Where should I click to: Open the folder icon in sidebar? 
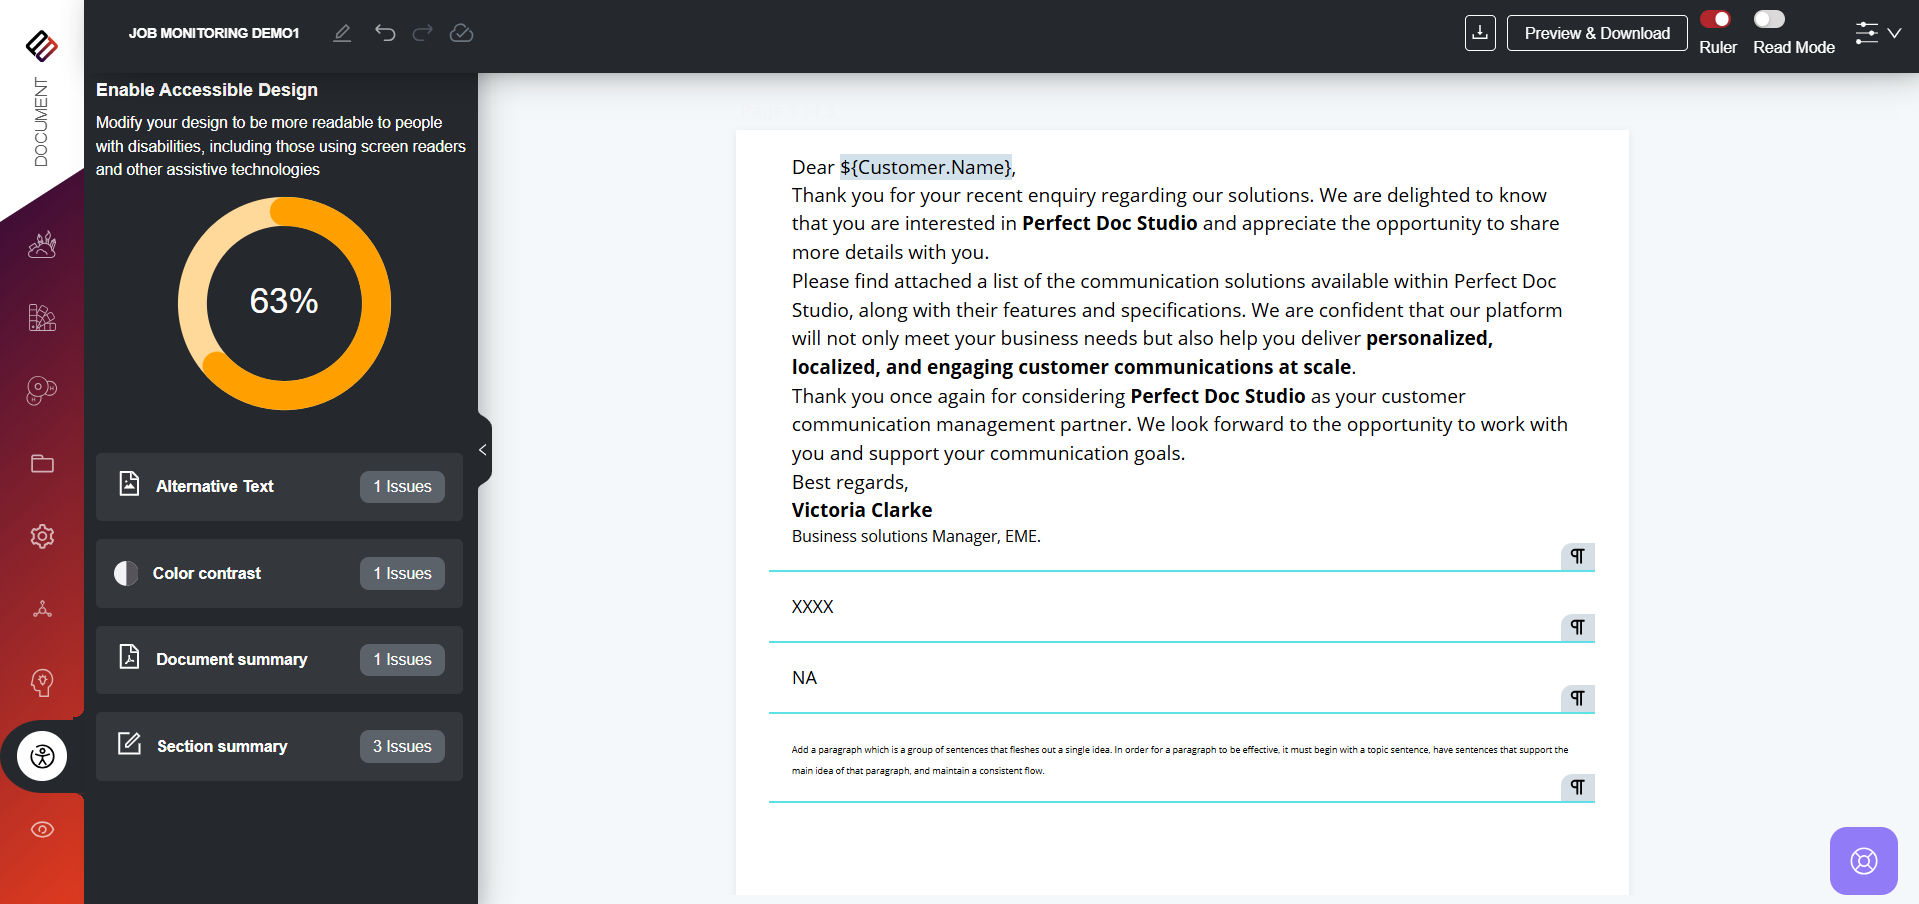pyautogui.click(x=42, y=463)
